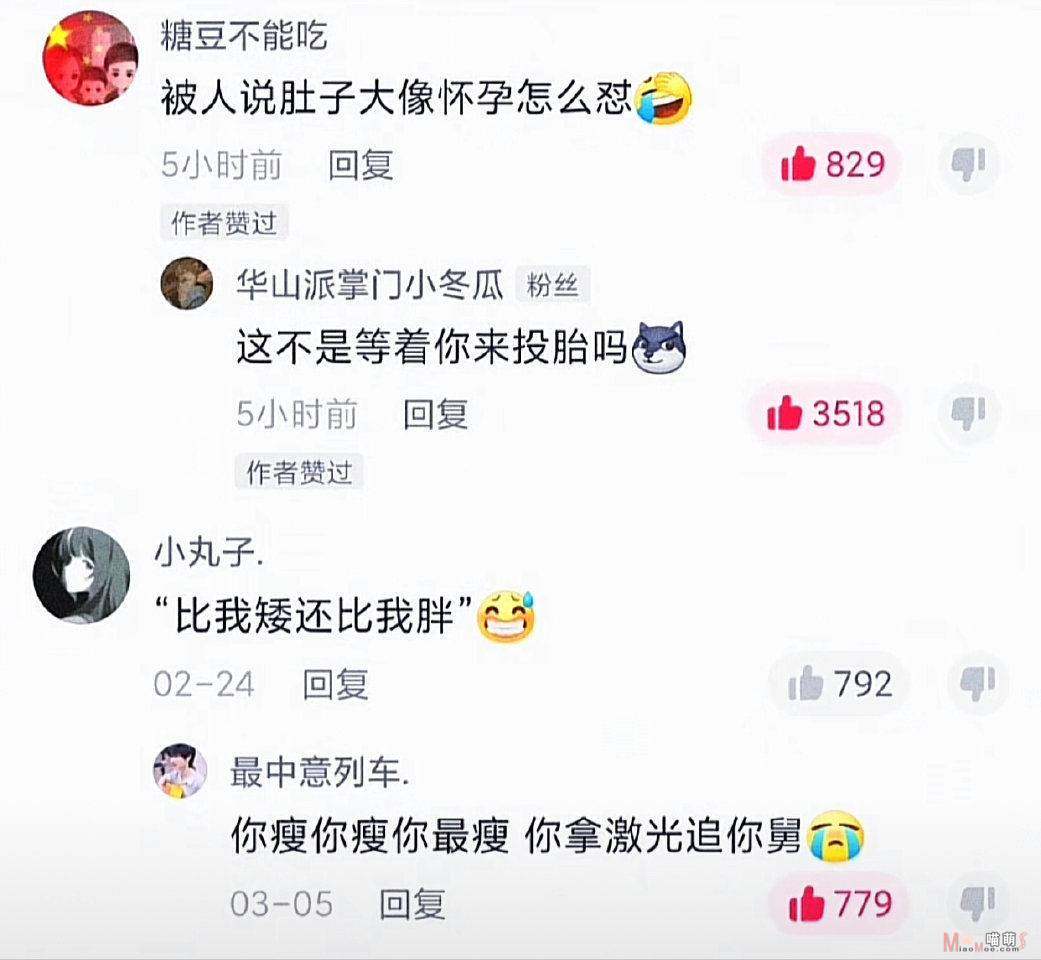Screen dimensions: 1041x960
Task: Tap the thumbs-up showing 3518 likes
Action: coord(825,413)
